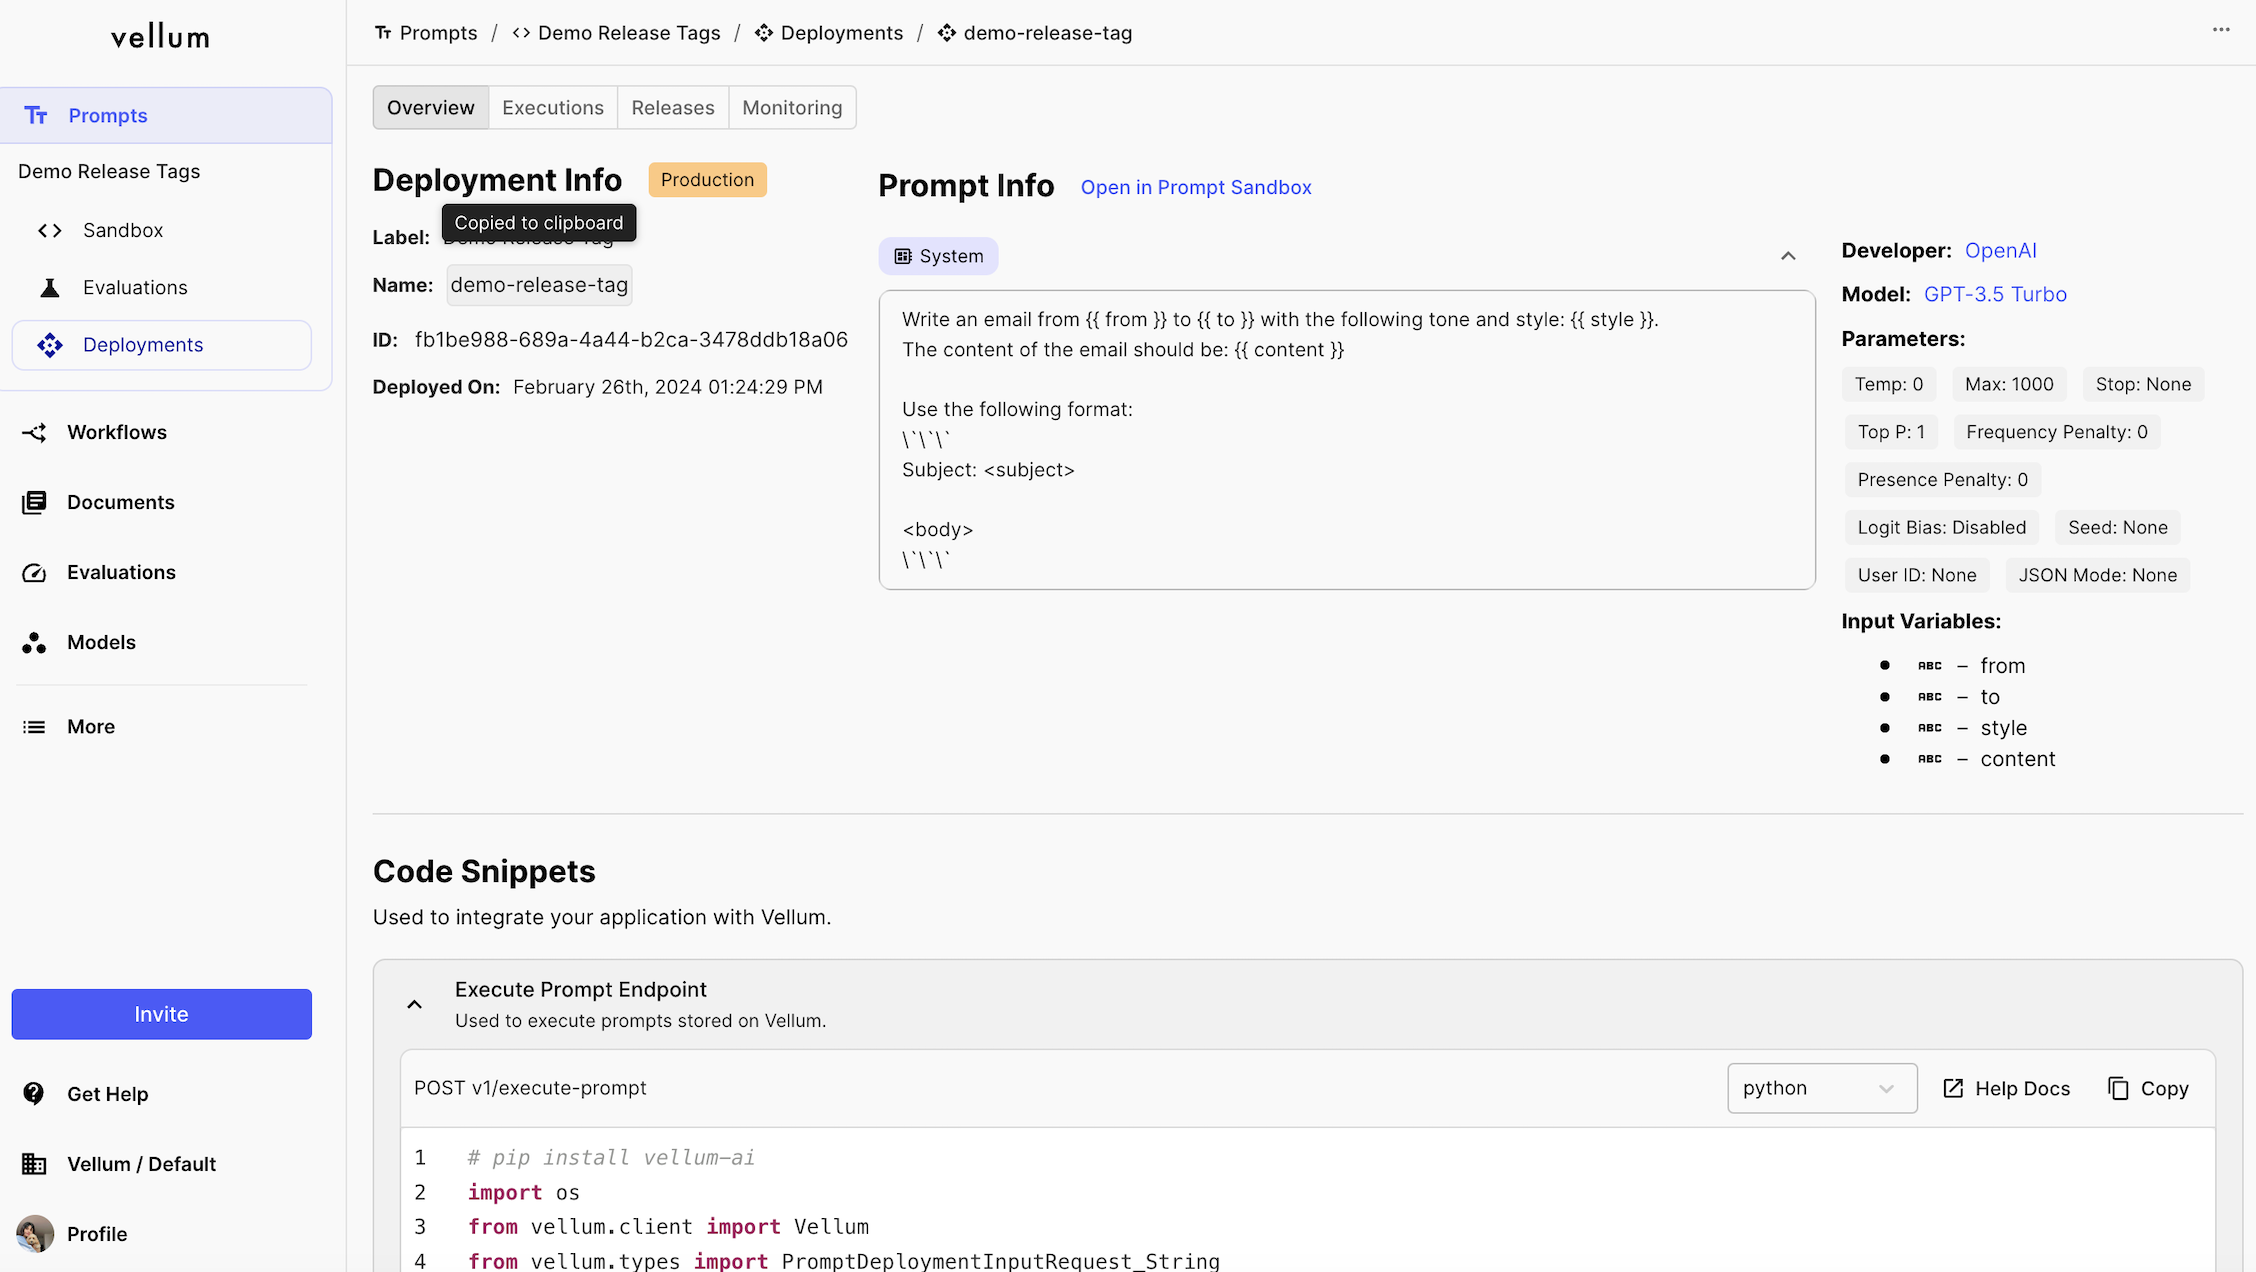Click the Sandbox code brackets icon
The width and height of the screenshot is (2256, 1272).
coord(50,230)
